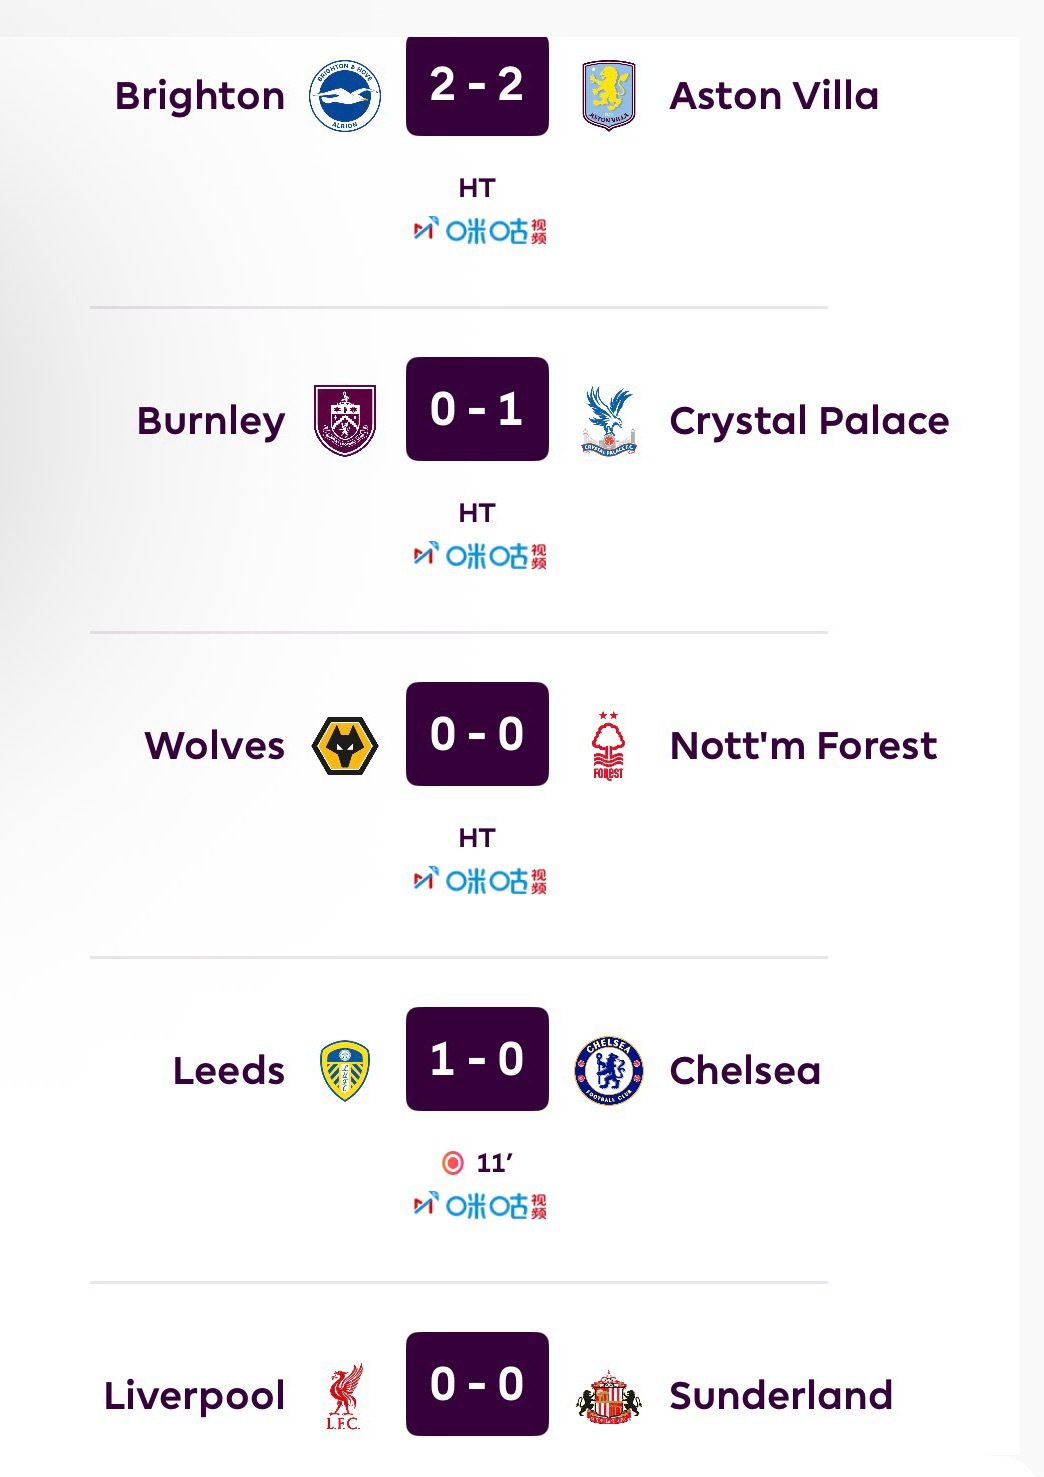The height and width of the screenshot is (1477, 1044).
Task: Tap the Migu video logo under Leeds match
Action: (x=480, y=1206)
